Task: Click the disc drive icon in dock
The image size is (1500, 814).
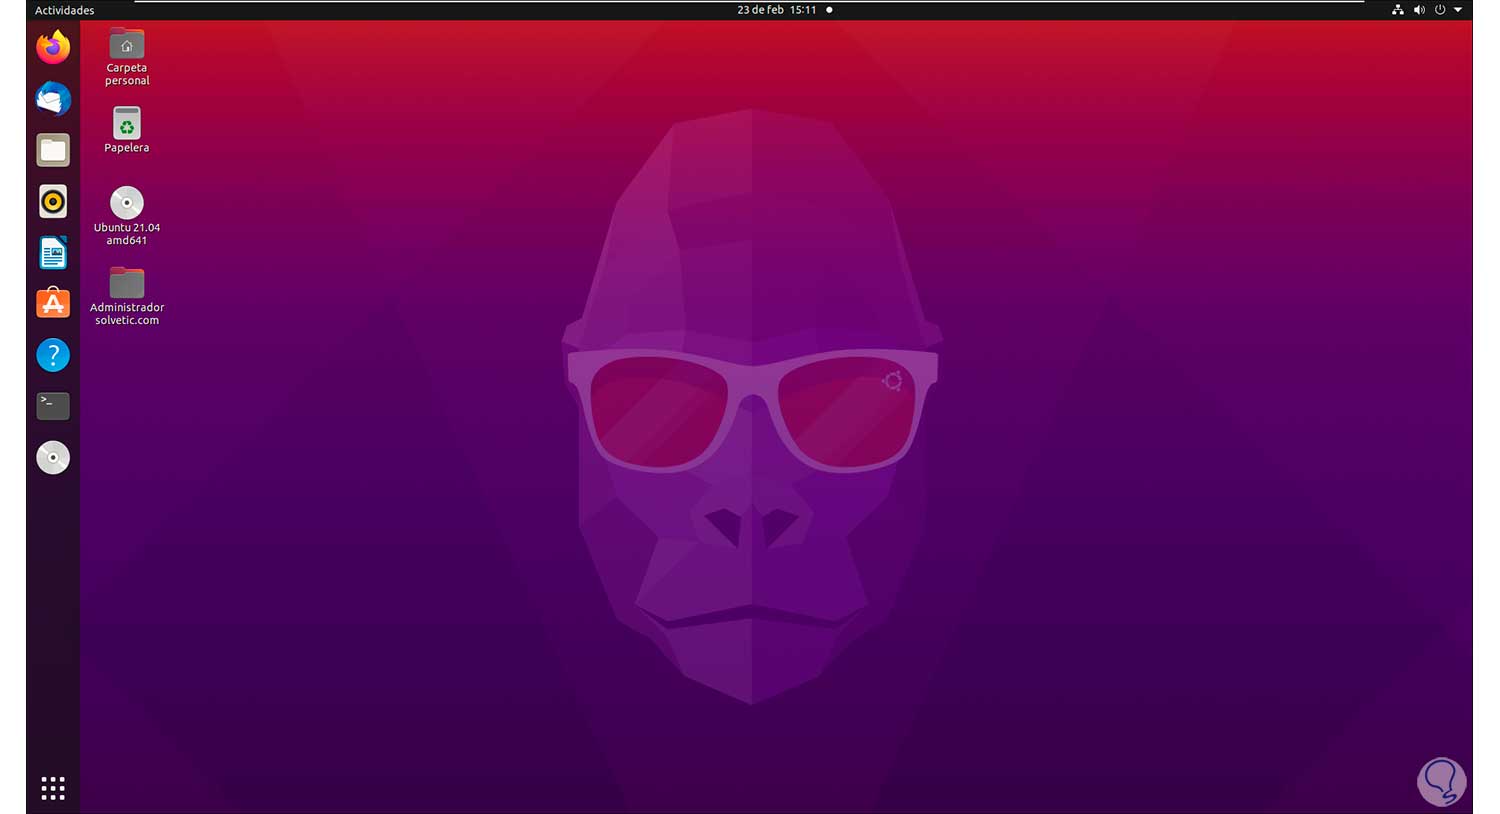Action: 53,457
